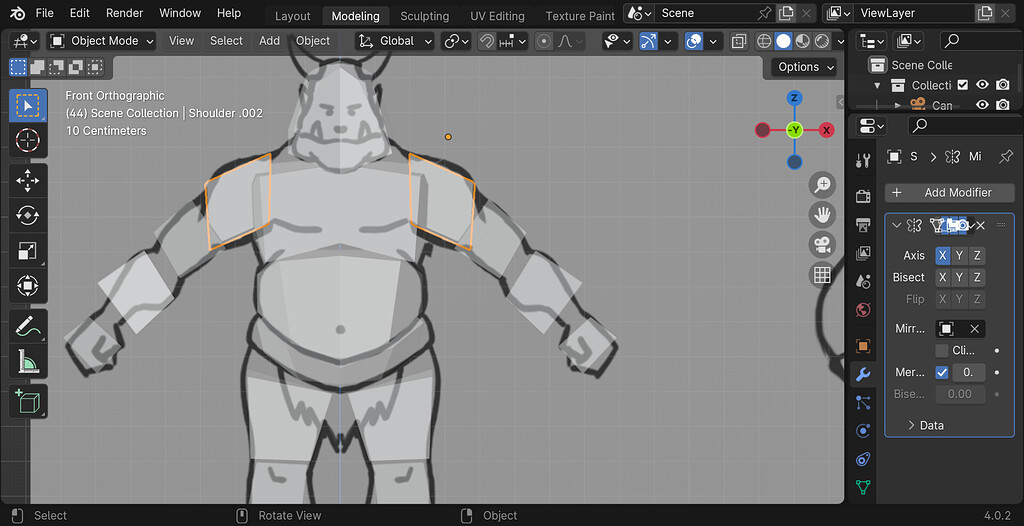Toggle Bisect Z button
Screen dimensions: 1024x526
click(977, 278)
